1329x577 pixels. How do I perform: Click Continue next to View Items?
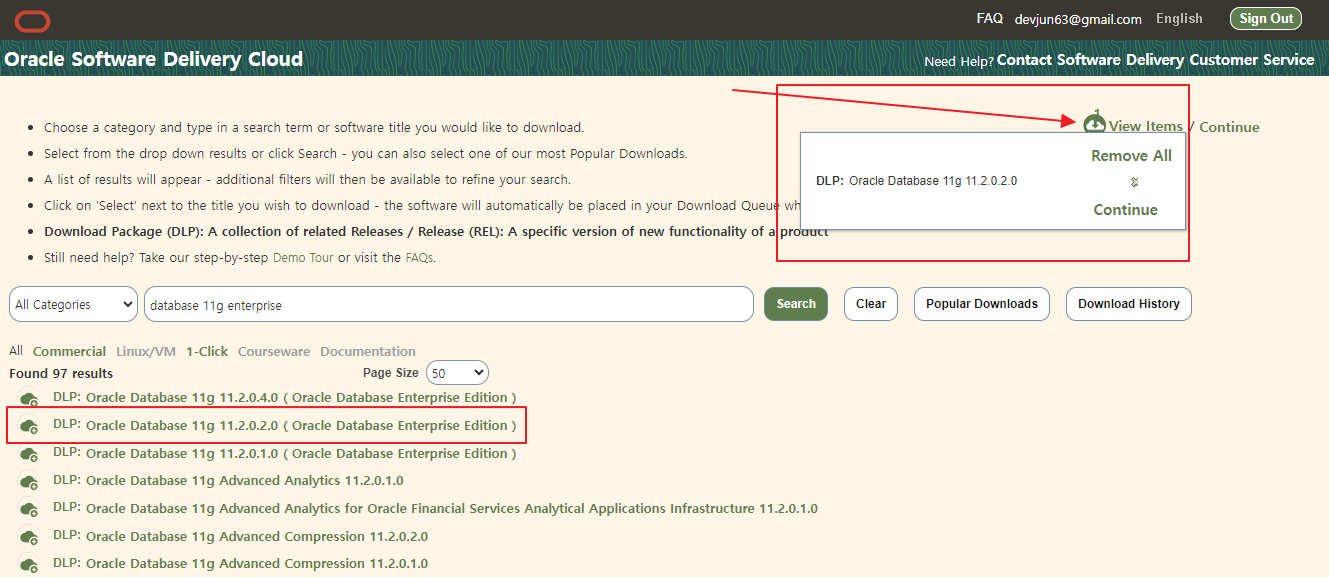tap(1229, 127)
